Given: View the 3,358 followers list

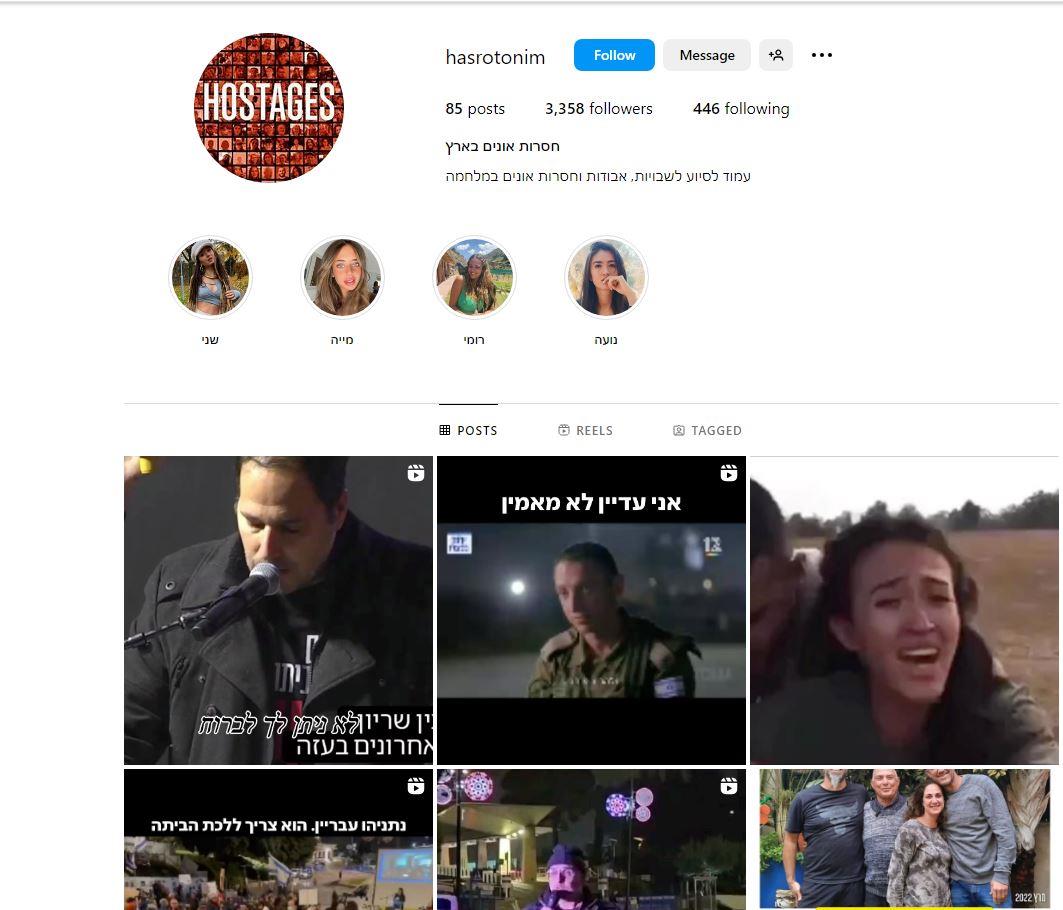Looking at the screenshot, I should pos(598,108).
